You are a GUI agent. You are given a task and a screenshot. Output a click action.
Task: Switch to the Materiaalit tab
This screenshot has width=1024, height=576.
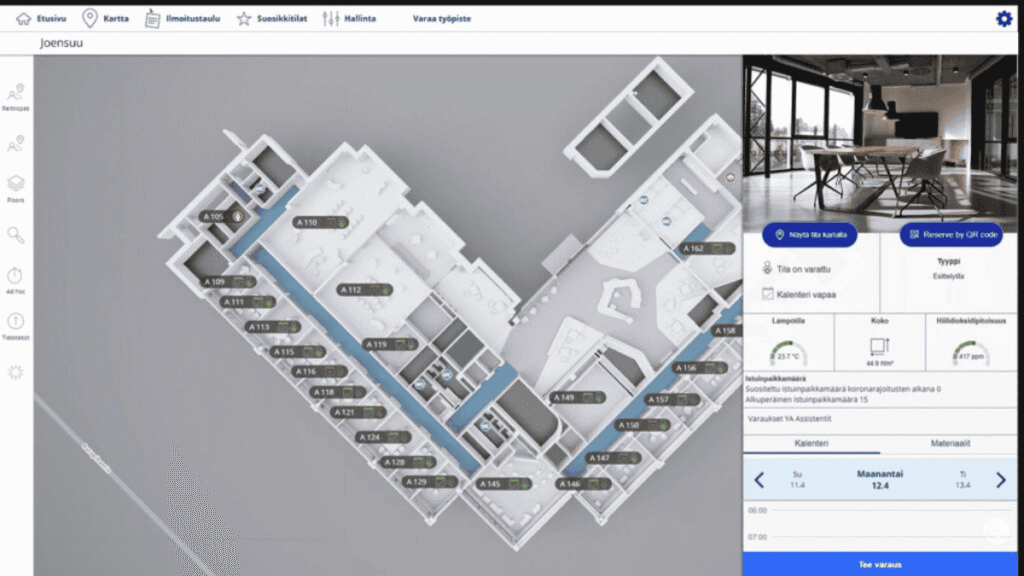950,443
